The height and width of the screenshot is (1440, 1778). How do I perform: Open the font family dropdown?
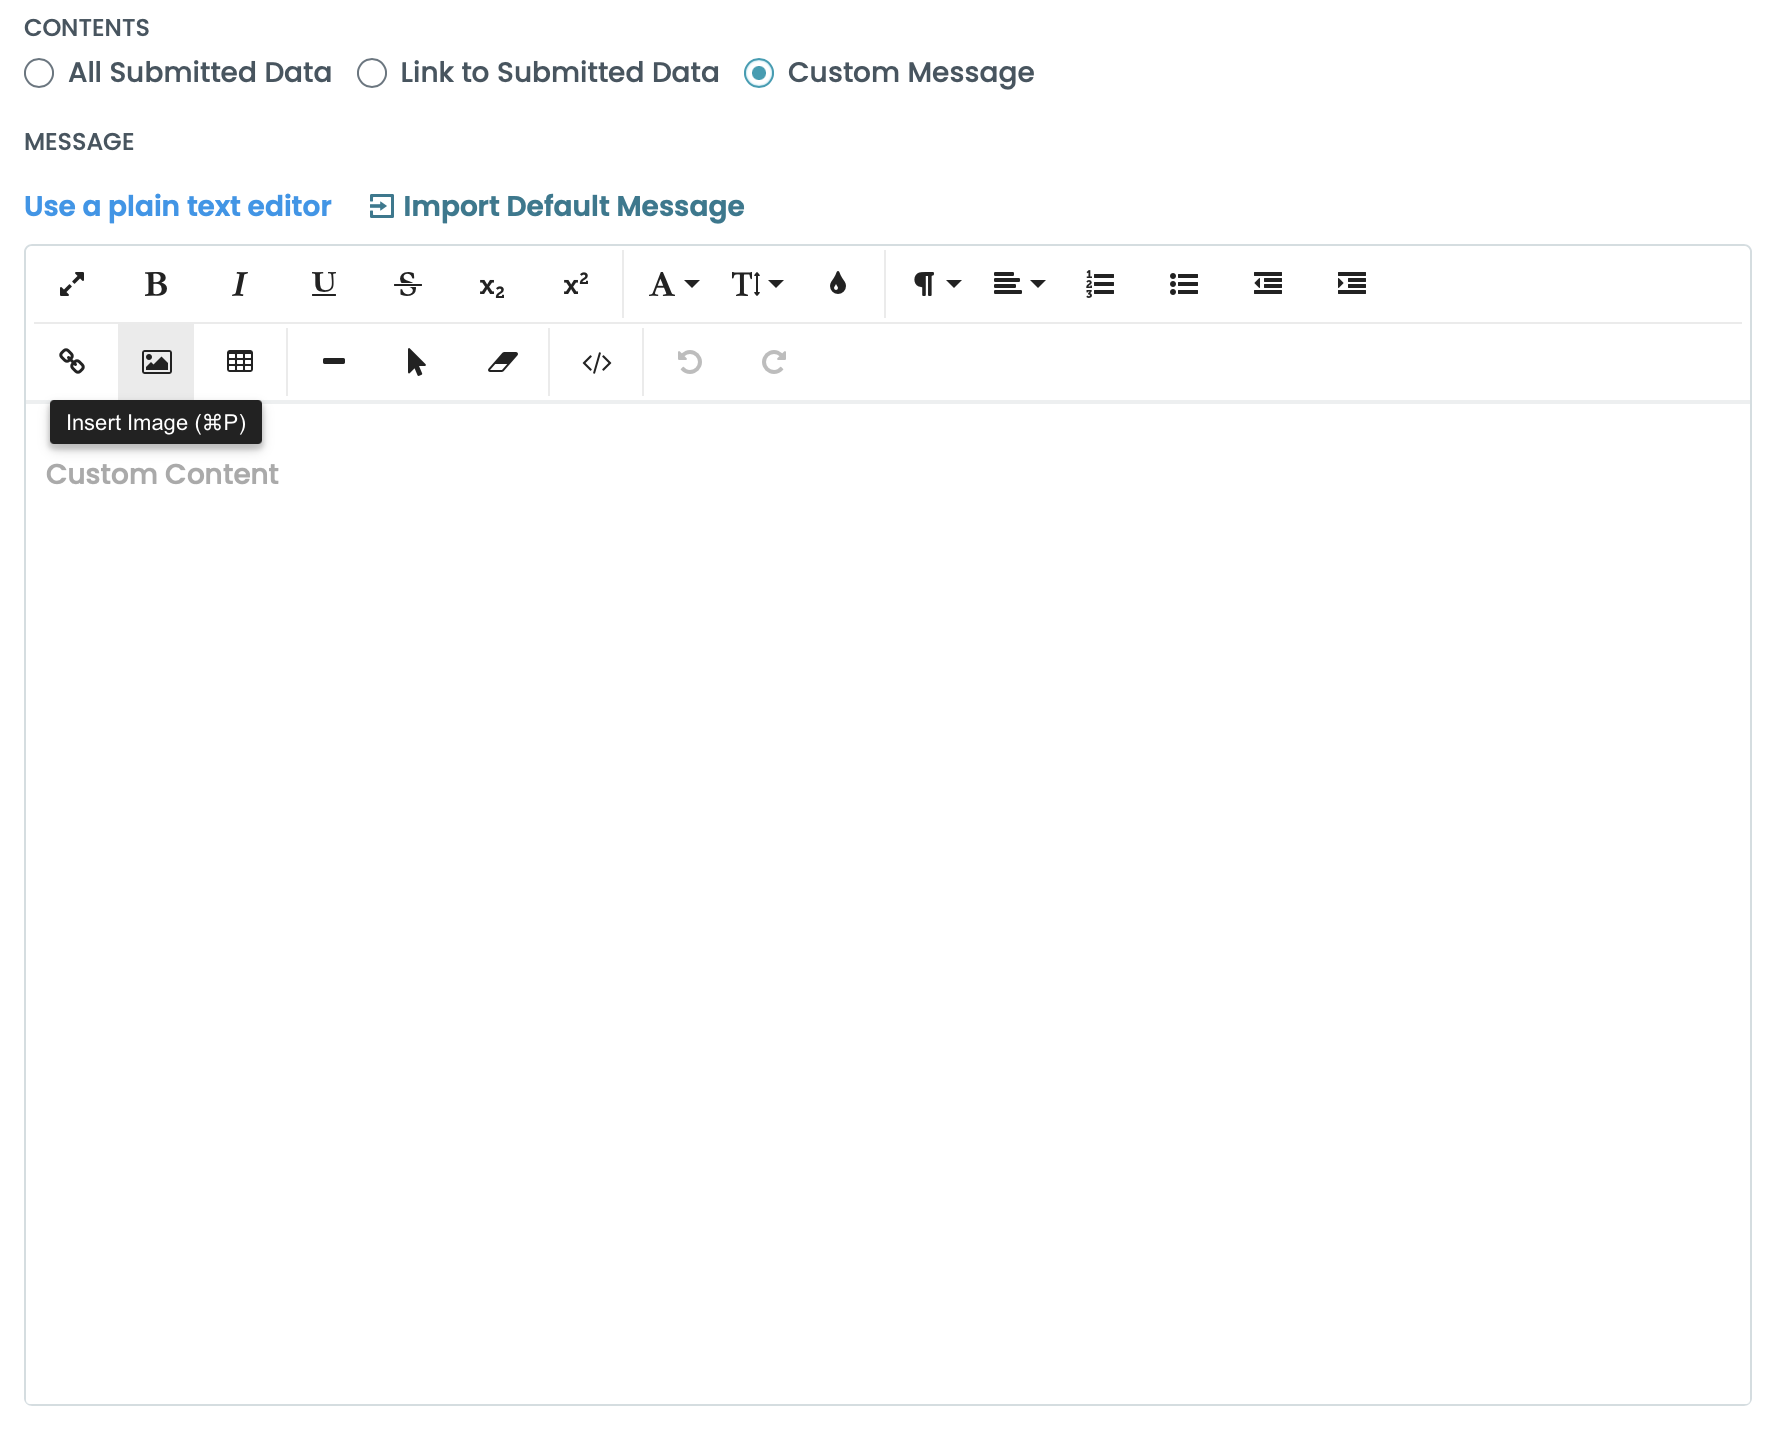click(671, 285)
